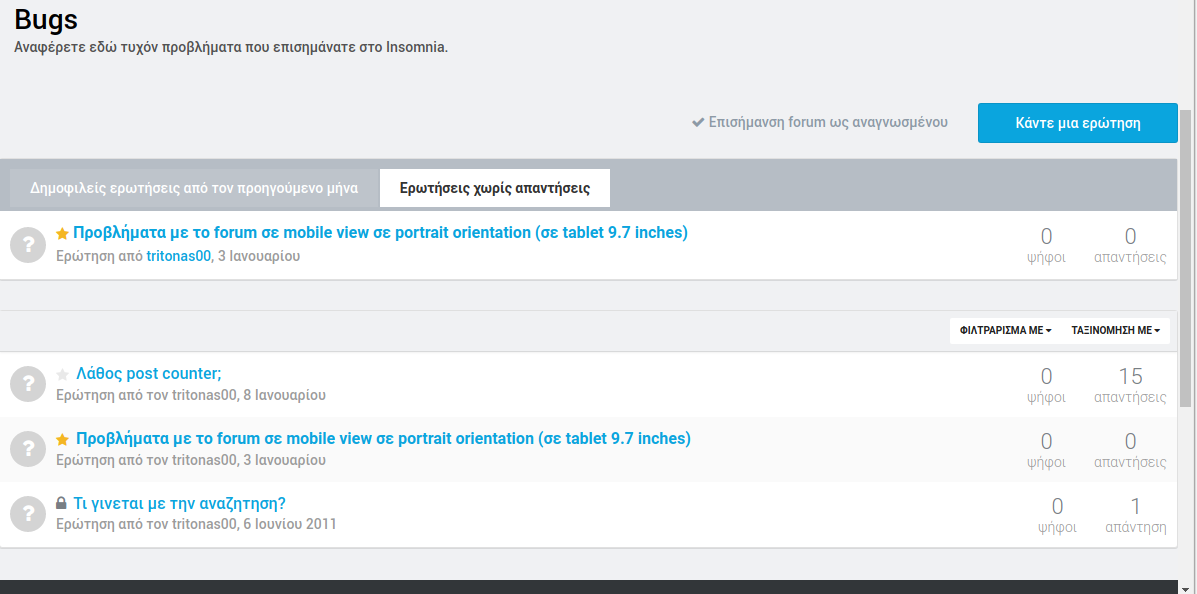Screen dimensions: 1197x594
Task: Click question mark icon of the featured top question
Action: pos(28,244)
